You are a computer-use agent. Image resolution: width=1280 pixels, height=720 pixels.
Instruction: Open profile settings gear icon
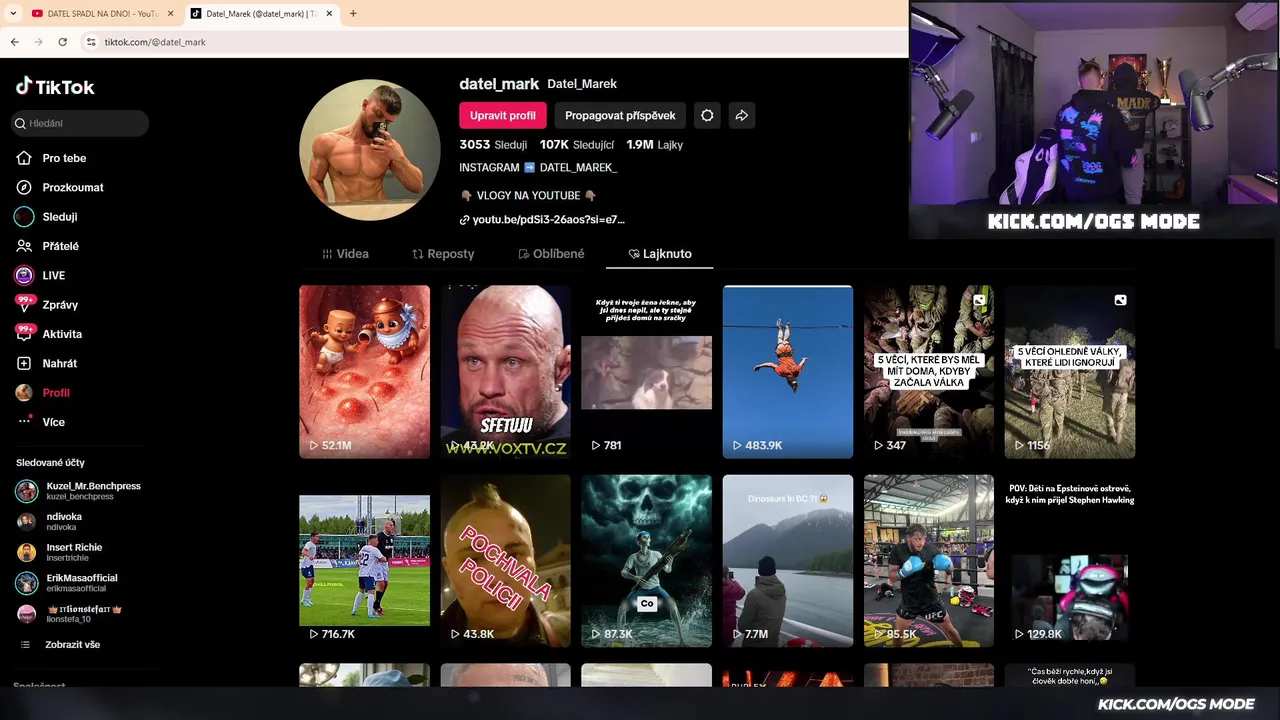(707, 115)
